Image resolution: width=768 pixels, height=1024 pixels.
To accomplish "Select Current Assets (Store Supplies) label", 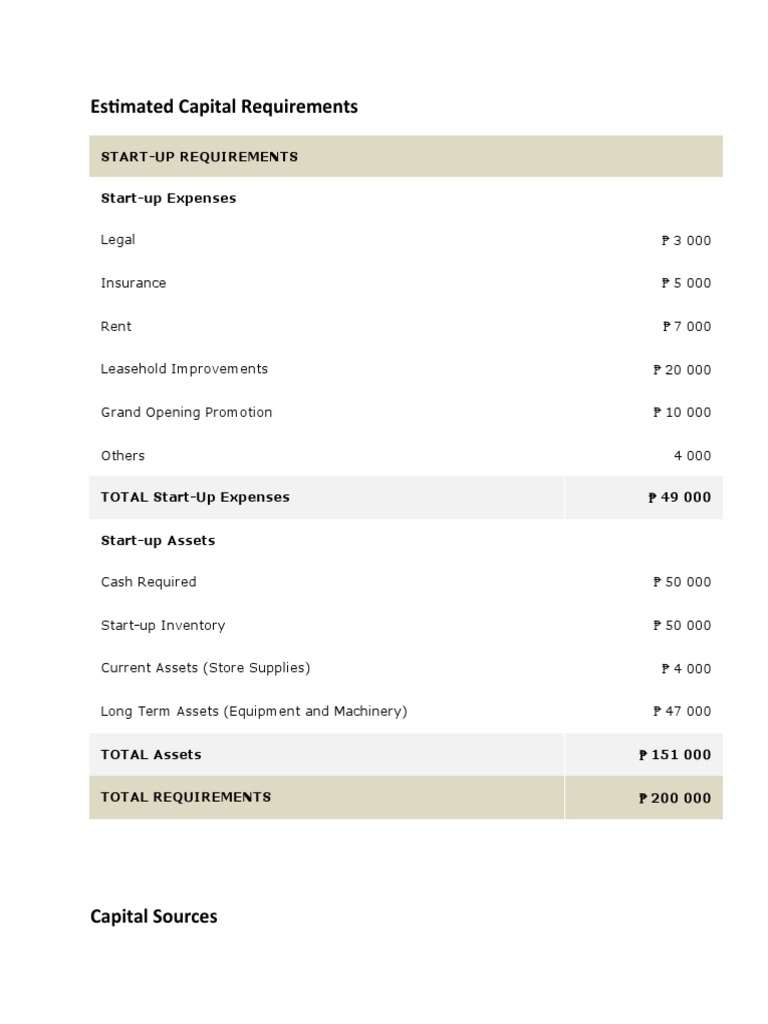I will click(x=205, y=668).
